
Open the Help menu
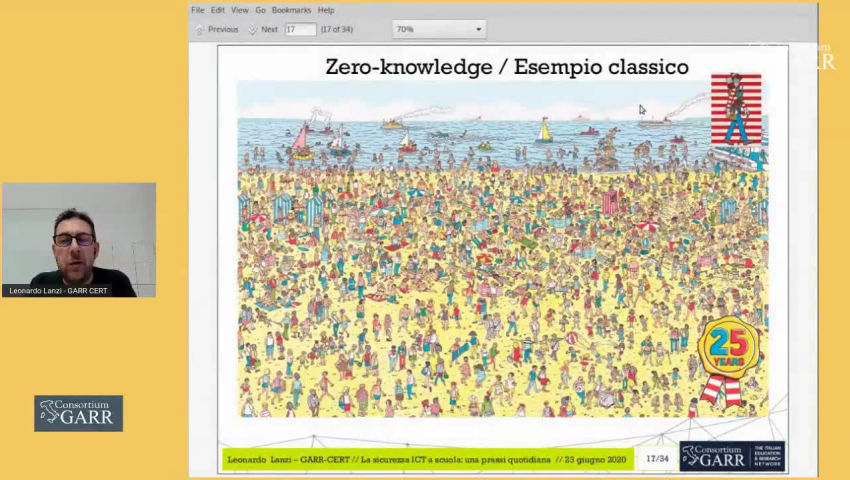(x=326, y=10)
